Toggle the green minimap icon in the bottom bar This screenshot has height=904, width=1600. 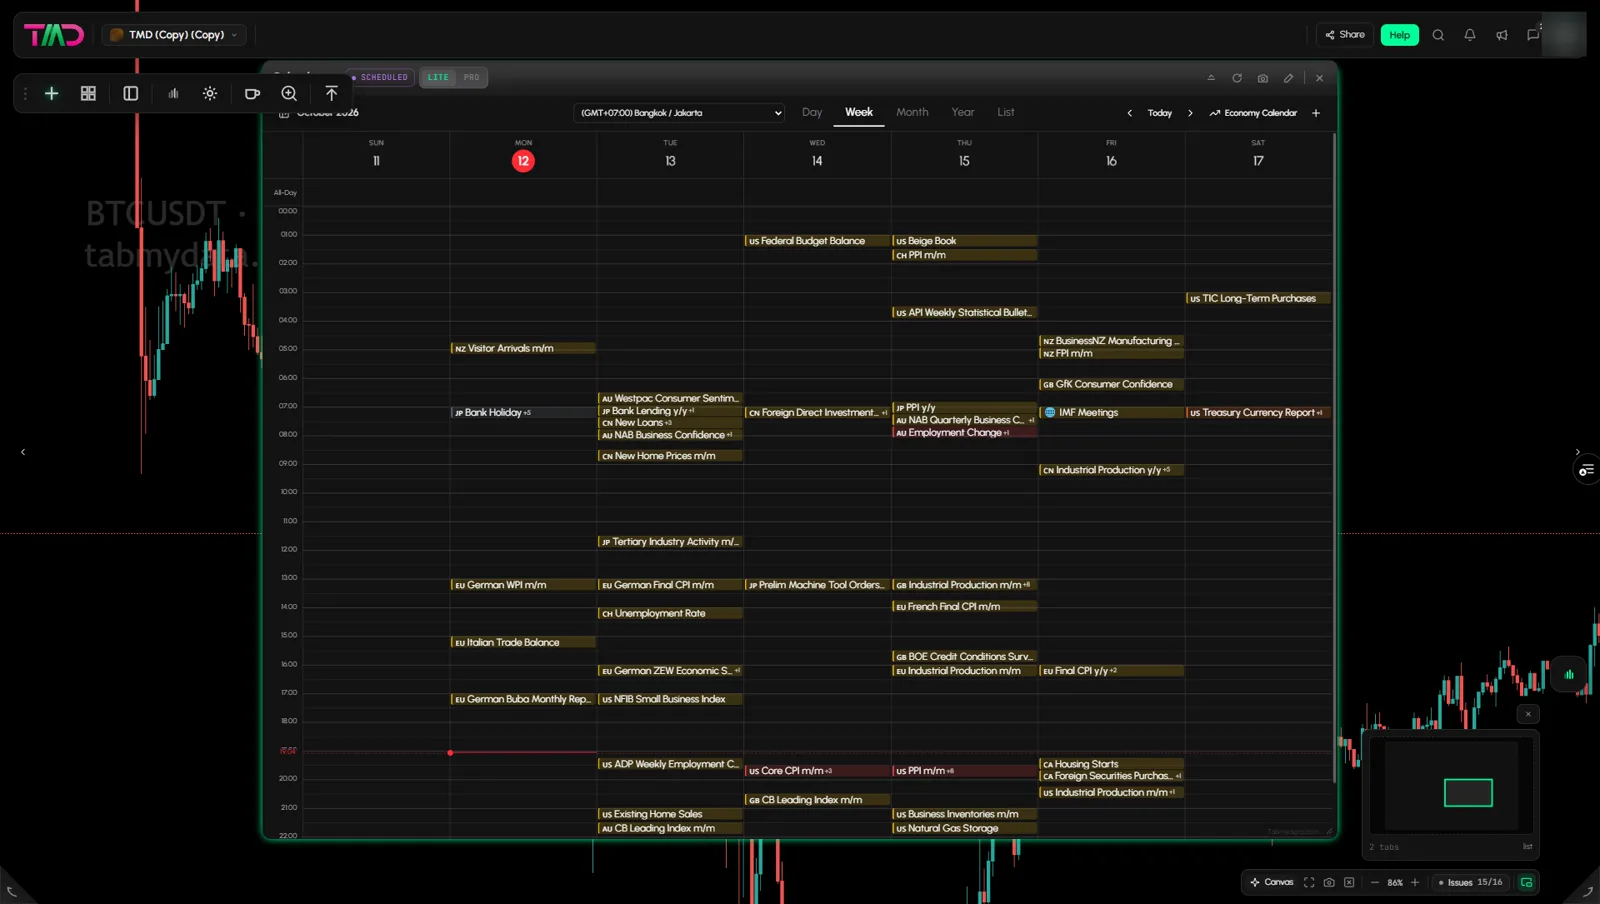pyautogui.click(x=1527, y=882)
